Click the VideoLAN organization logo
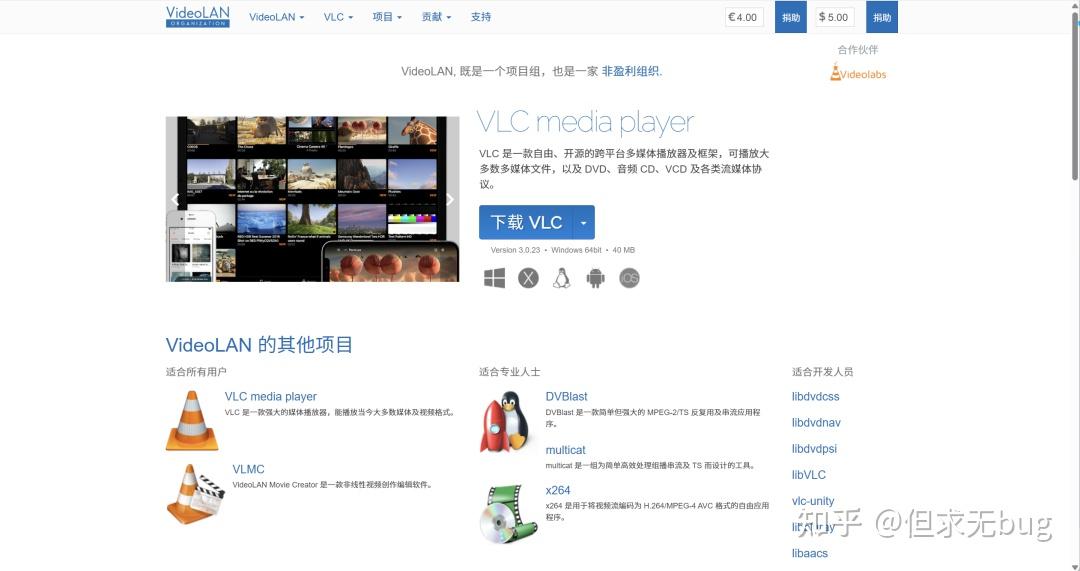The height and width of the screenshot is (571, 1080). (198, 17)
